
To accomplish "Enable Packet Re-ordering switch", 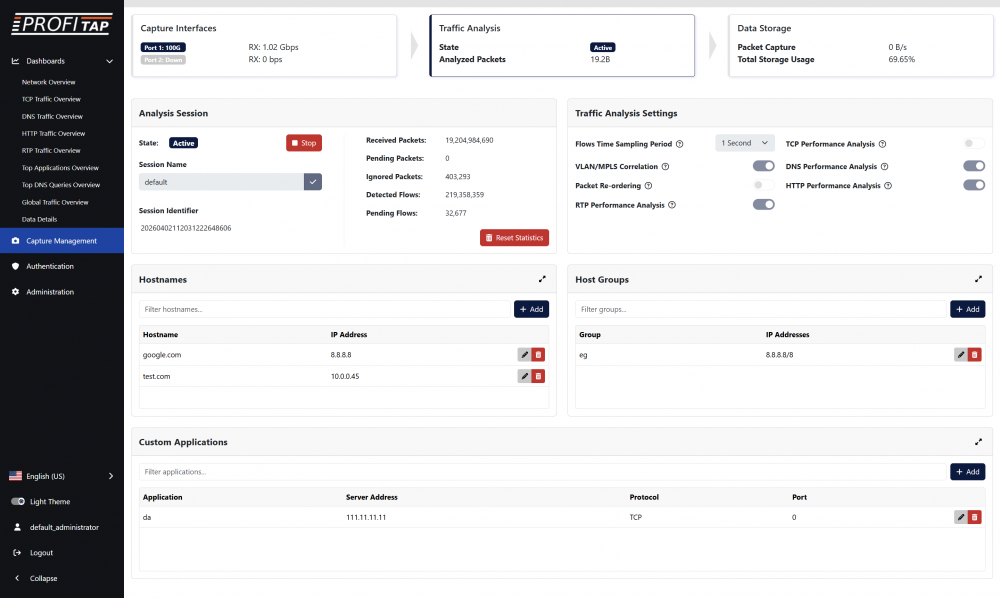I will (764, 185).
